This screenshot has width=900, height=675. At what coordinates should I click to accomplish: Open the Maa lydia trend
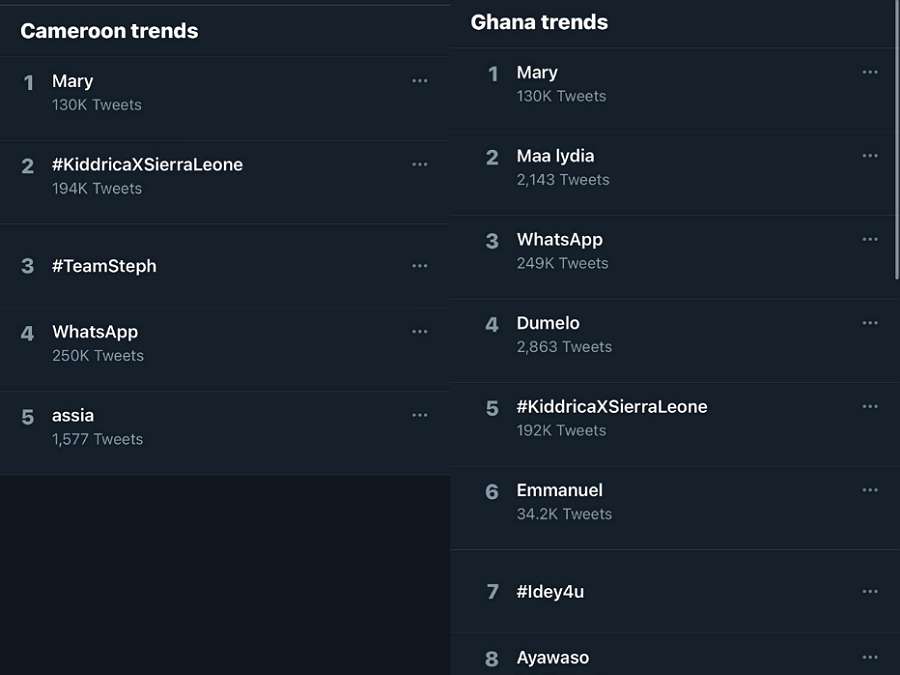coord(555,156)
